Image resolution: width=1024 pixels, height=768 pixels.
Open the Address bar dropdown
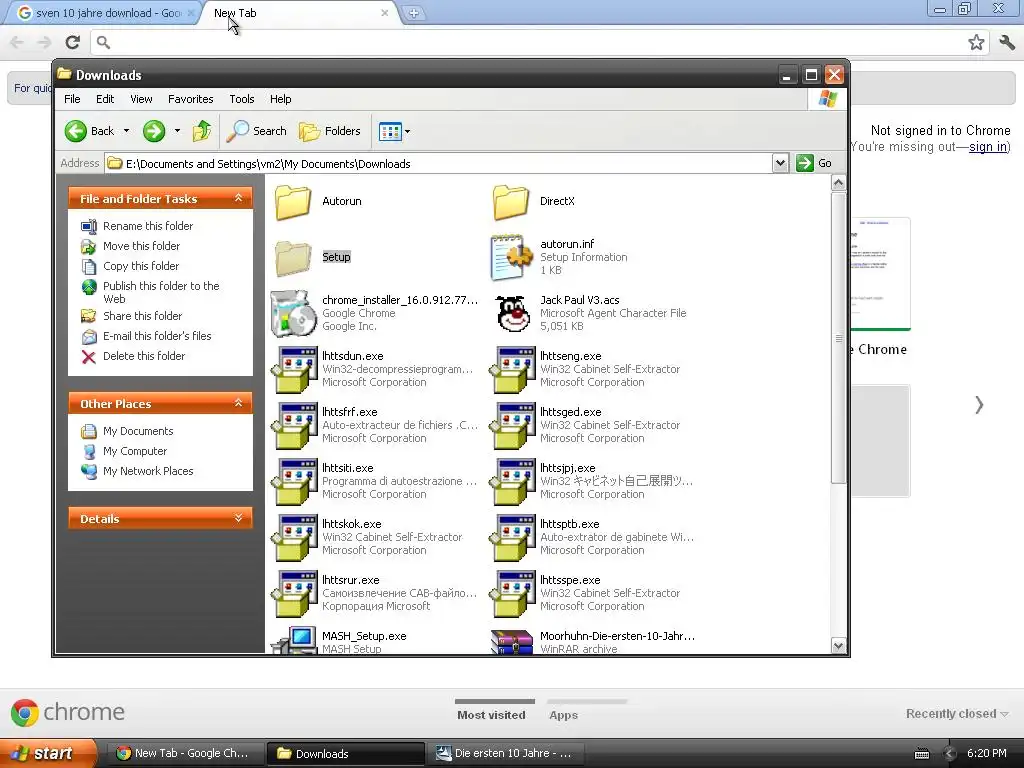[780, 163]
